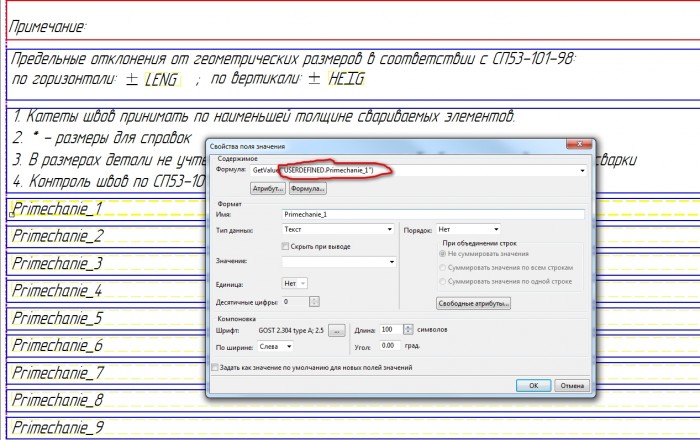Select the HEIG value field
This screenshot has width=700, height=440.
click(347, 79)
